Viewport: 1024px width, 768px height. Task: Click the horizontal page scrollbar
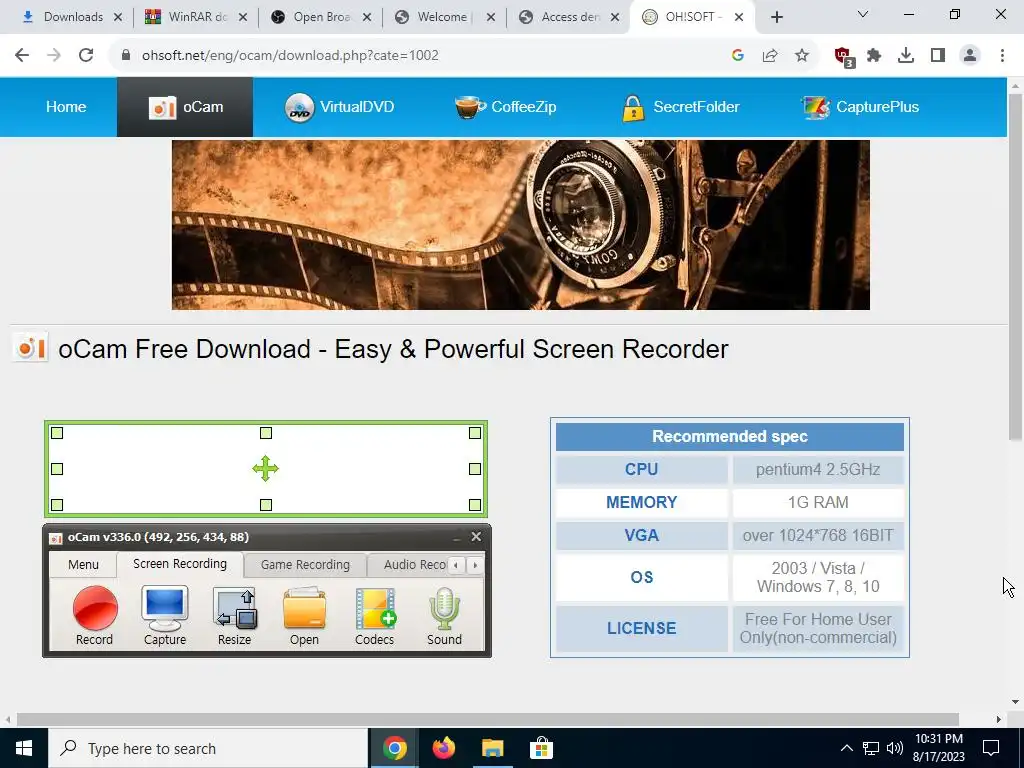click(x=487, y=719)
